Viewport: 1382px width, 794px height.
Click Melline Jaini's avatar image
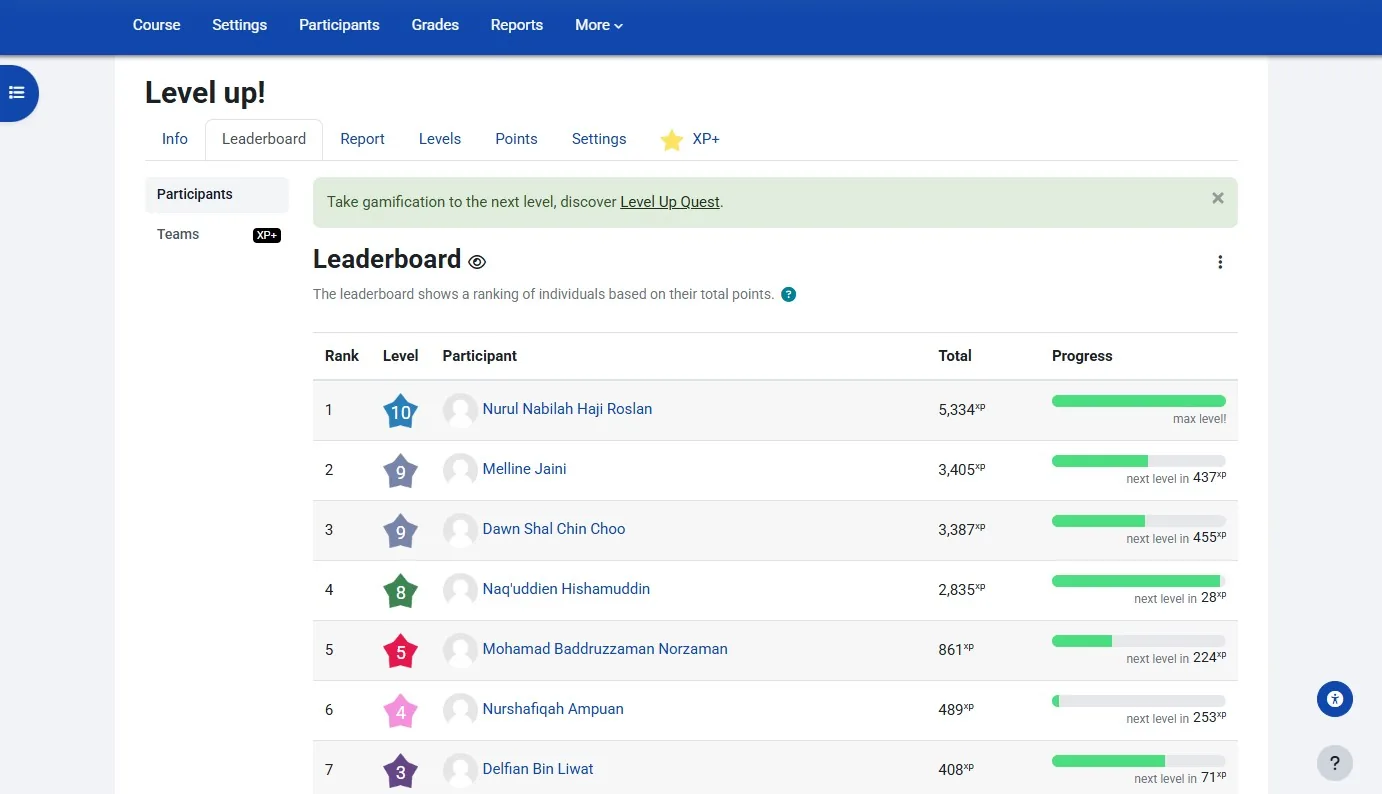(459, 470)
